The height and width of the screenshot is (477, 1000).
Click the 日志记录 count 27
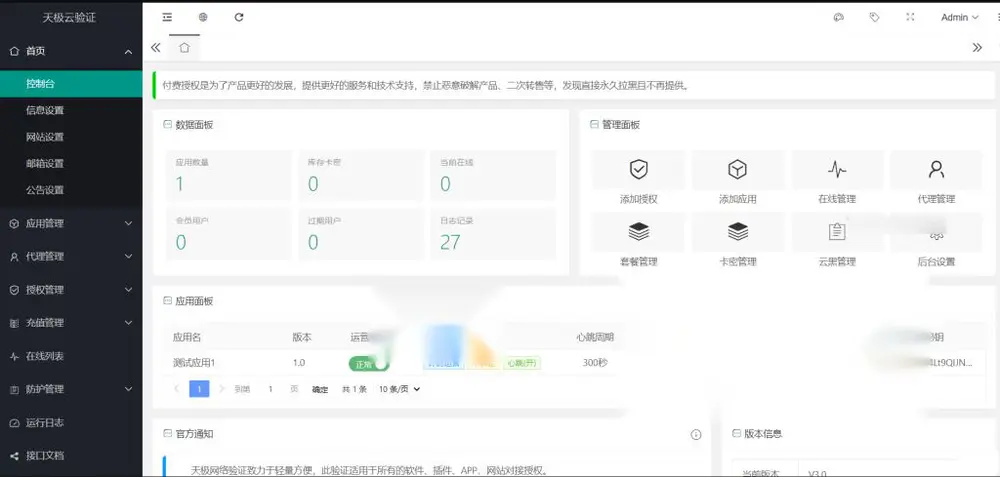pyautogui.click(x=450, y=242)
